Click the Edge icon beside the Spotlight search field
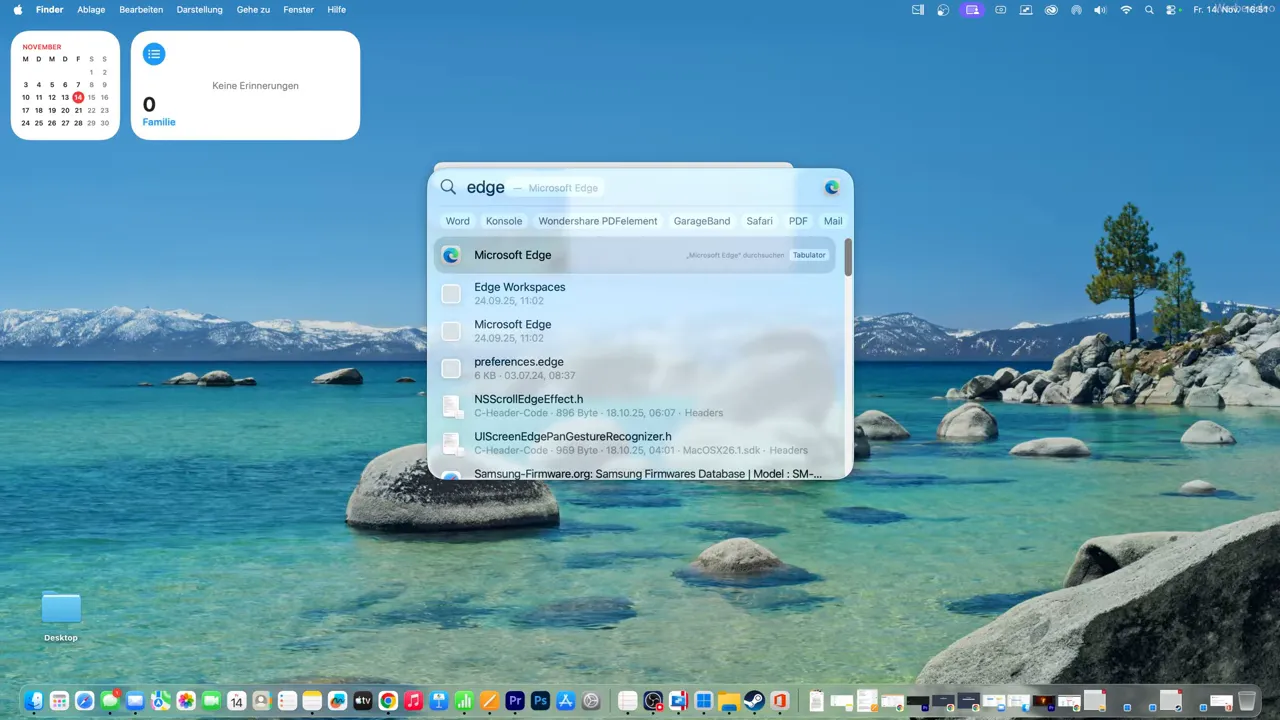The height and width of the screenshot is (720, 1280). pyautogui.click(x=831, y=187)
